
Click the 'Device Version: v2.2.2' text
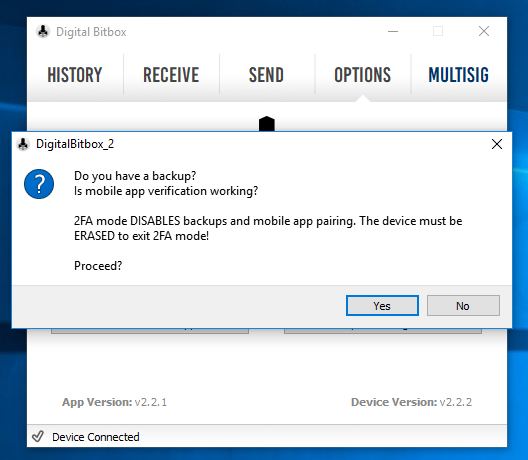click(411, 402)
